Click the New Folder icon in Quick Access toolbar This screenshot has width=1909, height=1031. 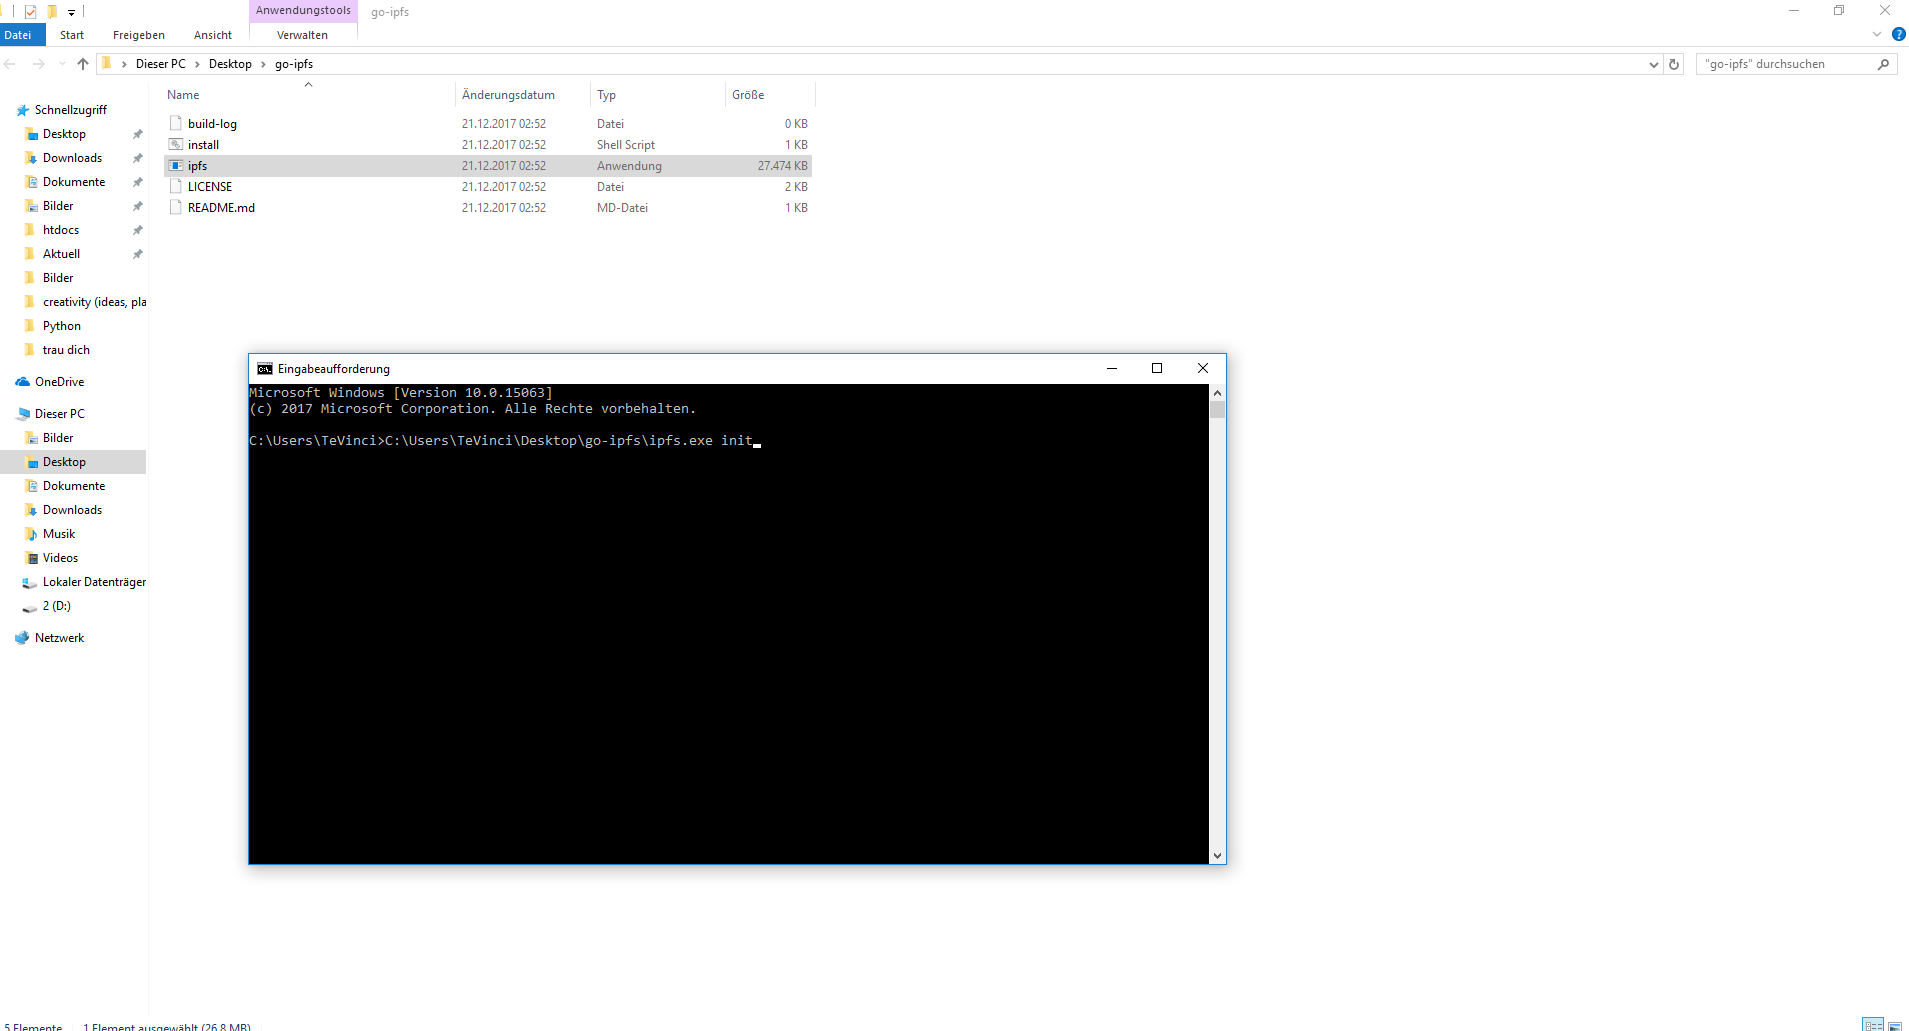pos(52,12)
